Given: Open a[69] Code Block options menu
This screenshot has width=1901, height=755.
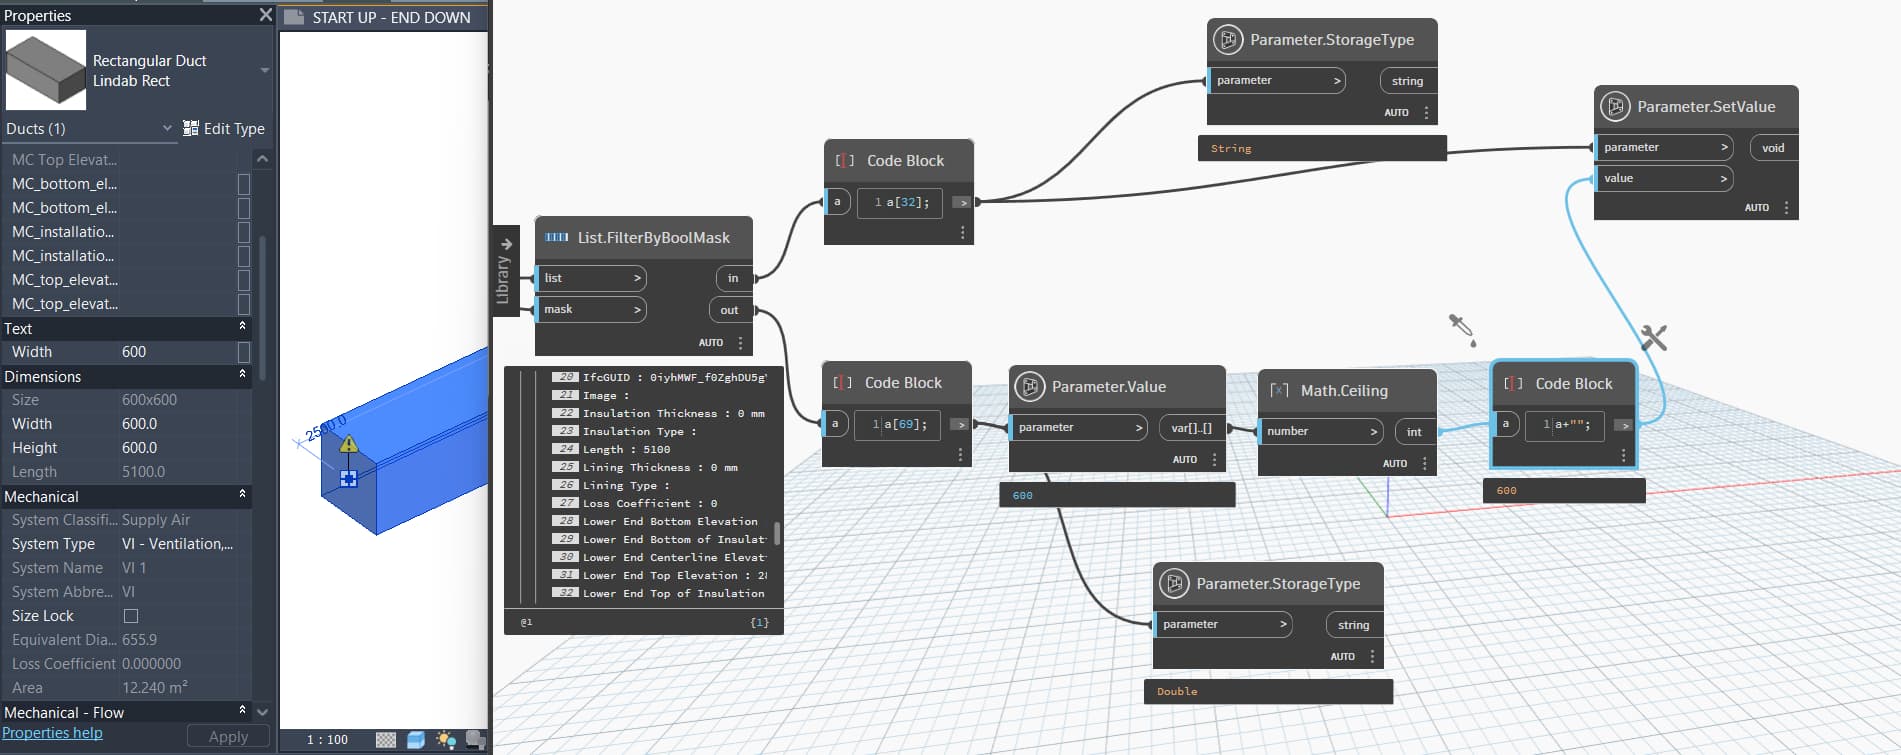Looking at the screenshot, I should pos(960,455).
